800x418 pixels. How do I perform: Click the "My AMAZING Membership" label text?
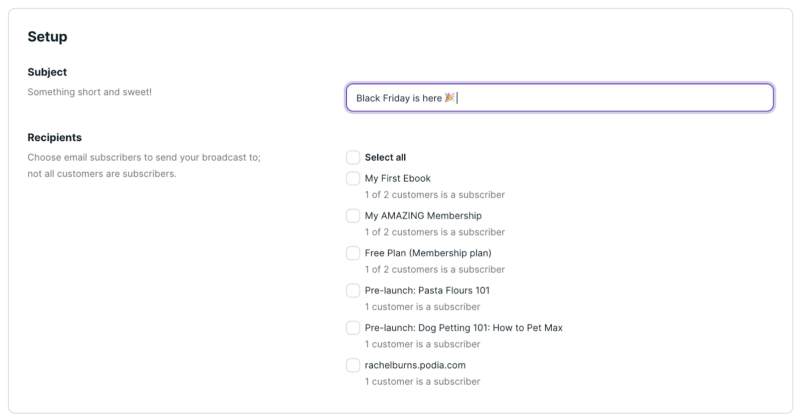point(423,215)
